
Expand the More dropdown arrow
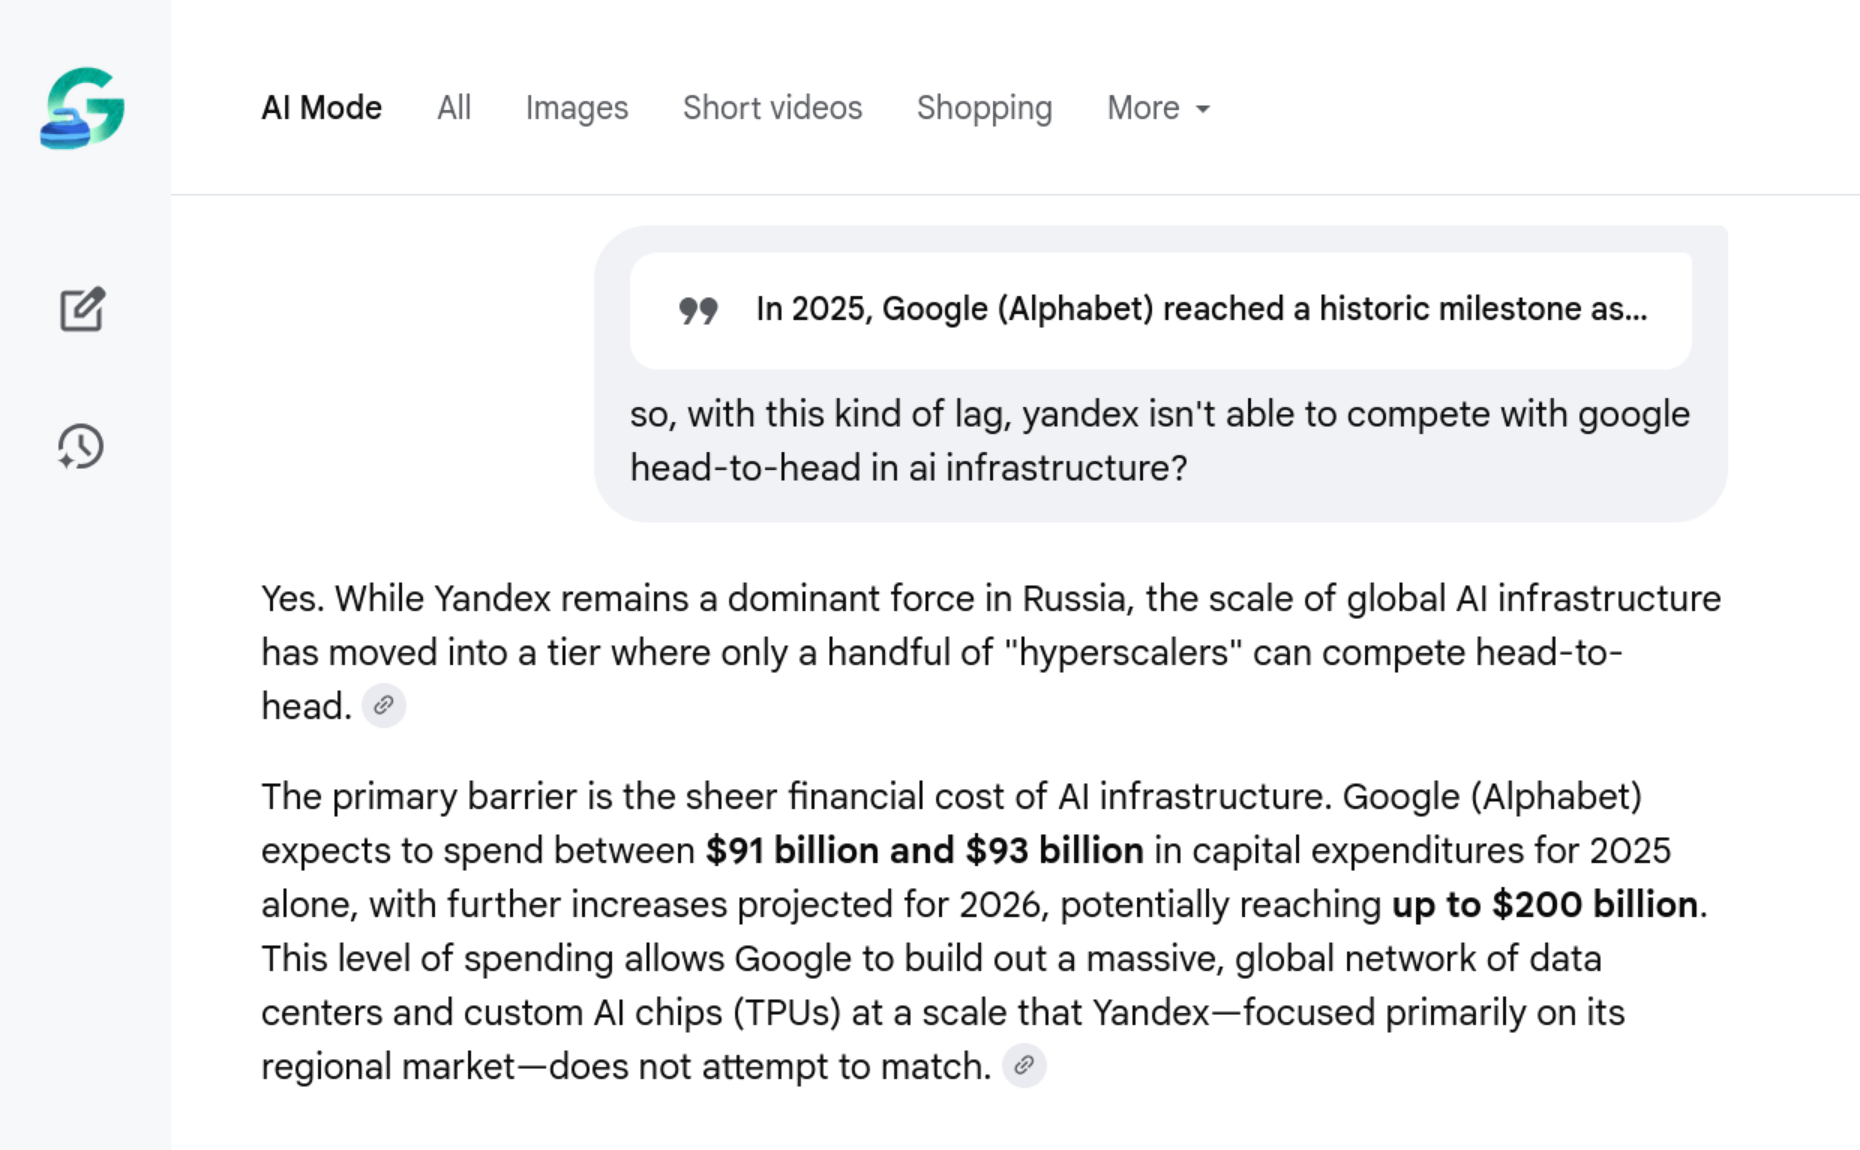tap(1203, 109)
